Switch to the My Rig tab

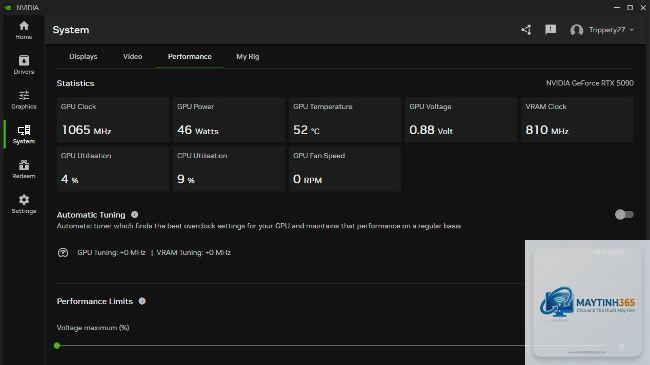248,56
